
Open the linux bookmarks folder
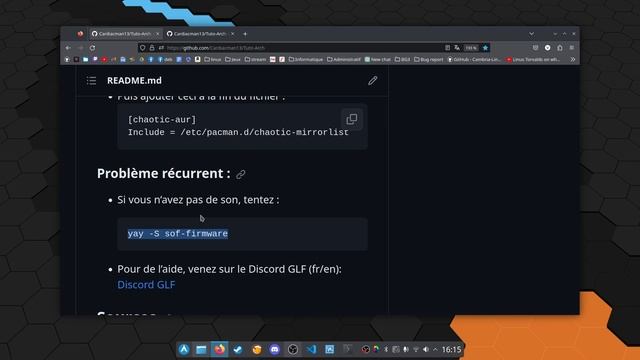click(x=213, y=59)
